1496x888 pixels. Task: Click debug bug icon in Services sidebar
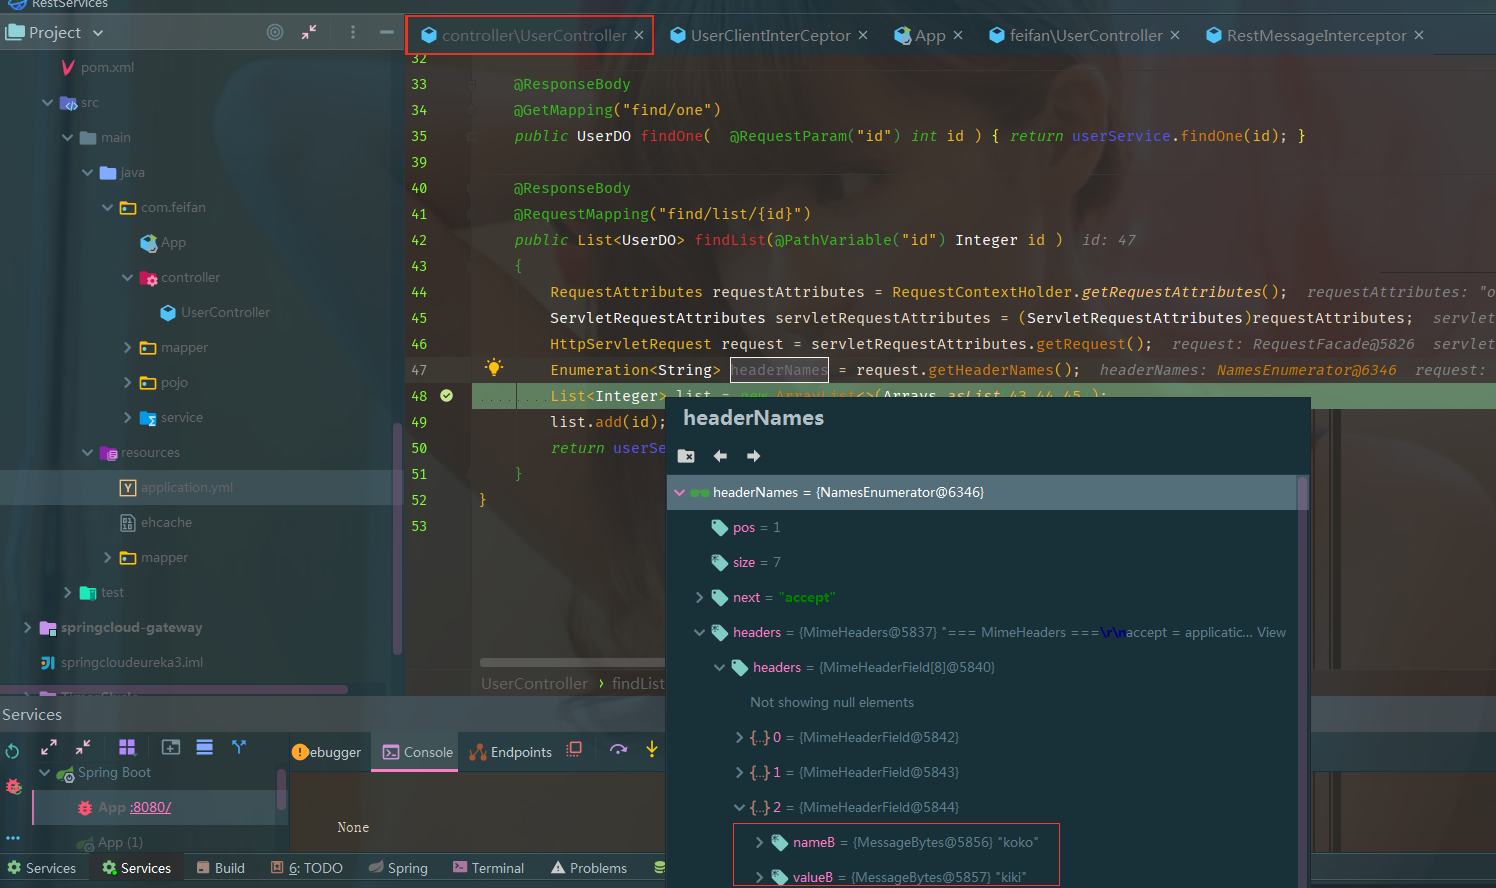(x=13, y=786)
